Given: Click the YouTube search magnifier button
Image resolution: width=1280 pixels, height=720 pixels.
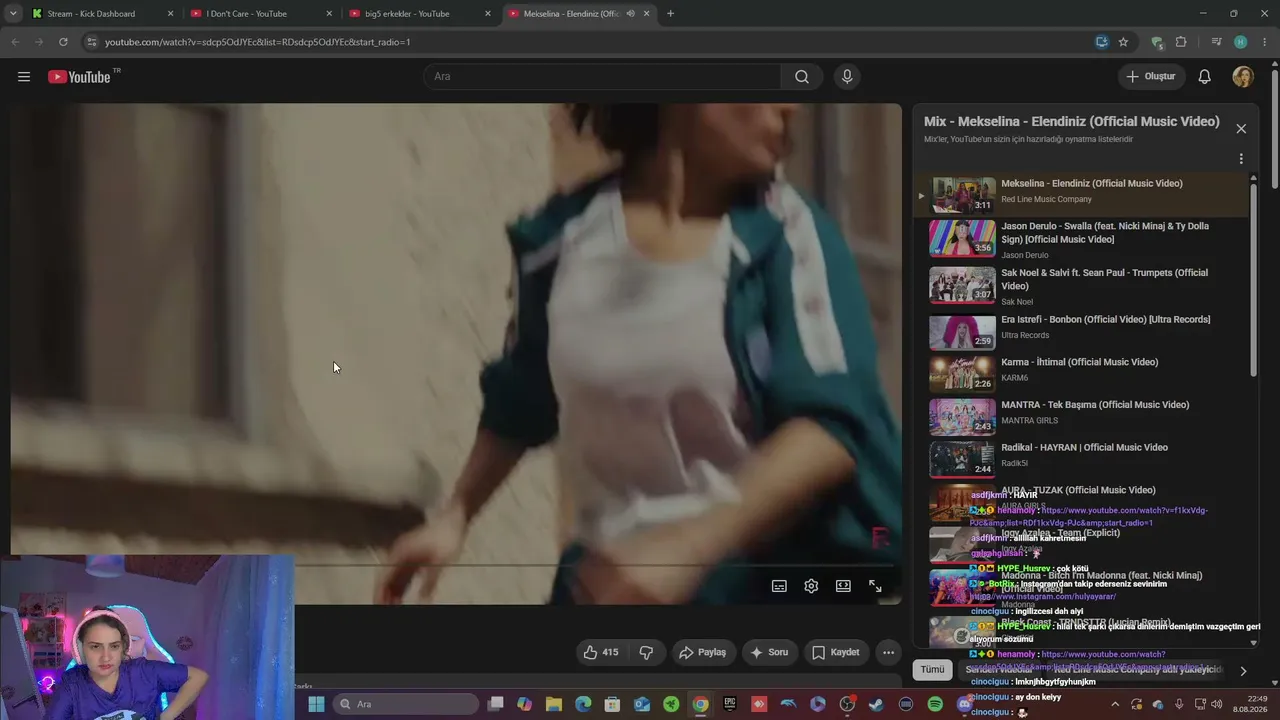Looking at the screenshot, I should pos(802,77).
